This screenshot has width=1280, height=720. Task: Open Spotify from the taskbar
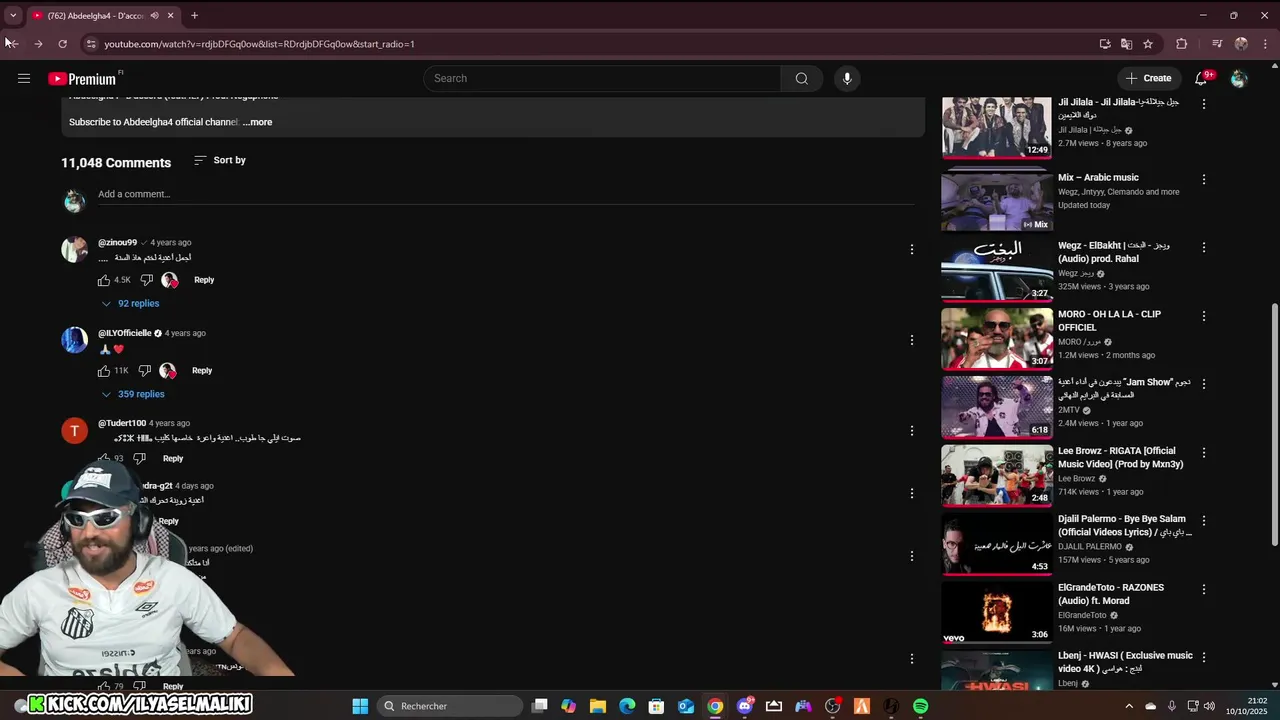click(x=920, y=706)
